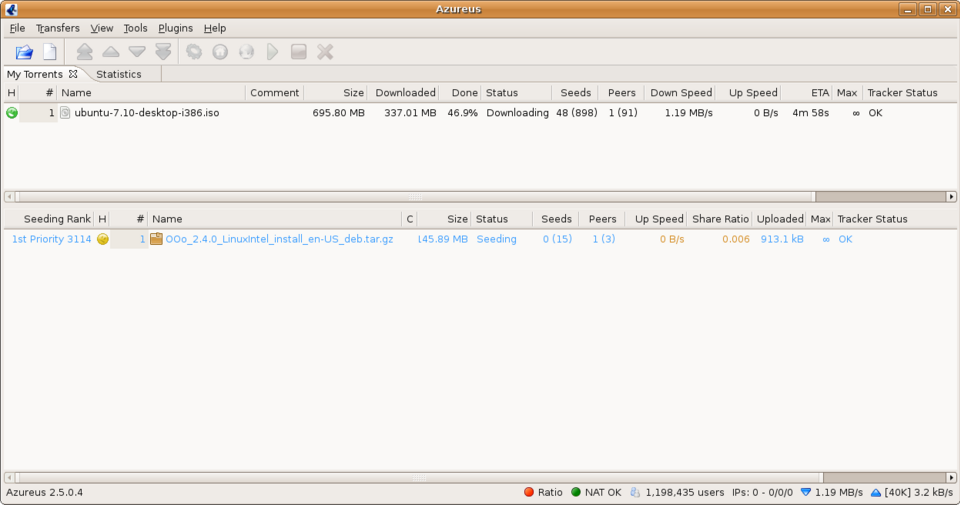960x505 pixels.
Task: Click the Move Up triangle icon
Action: point(111,52)
